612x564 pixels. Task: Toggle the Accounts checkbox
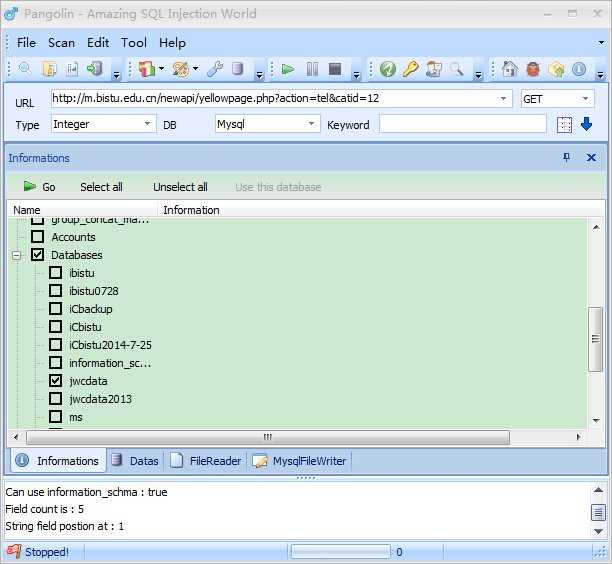(37, 237)
